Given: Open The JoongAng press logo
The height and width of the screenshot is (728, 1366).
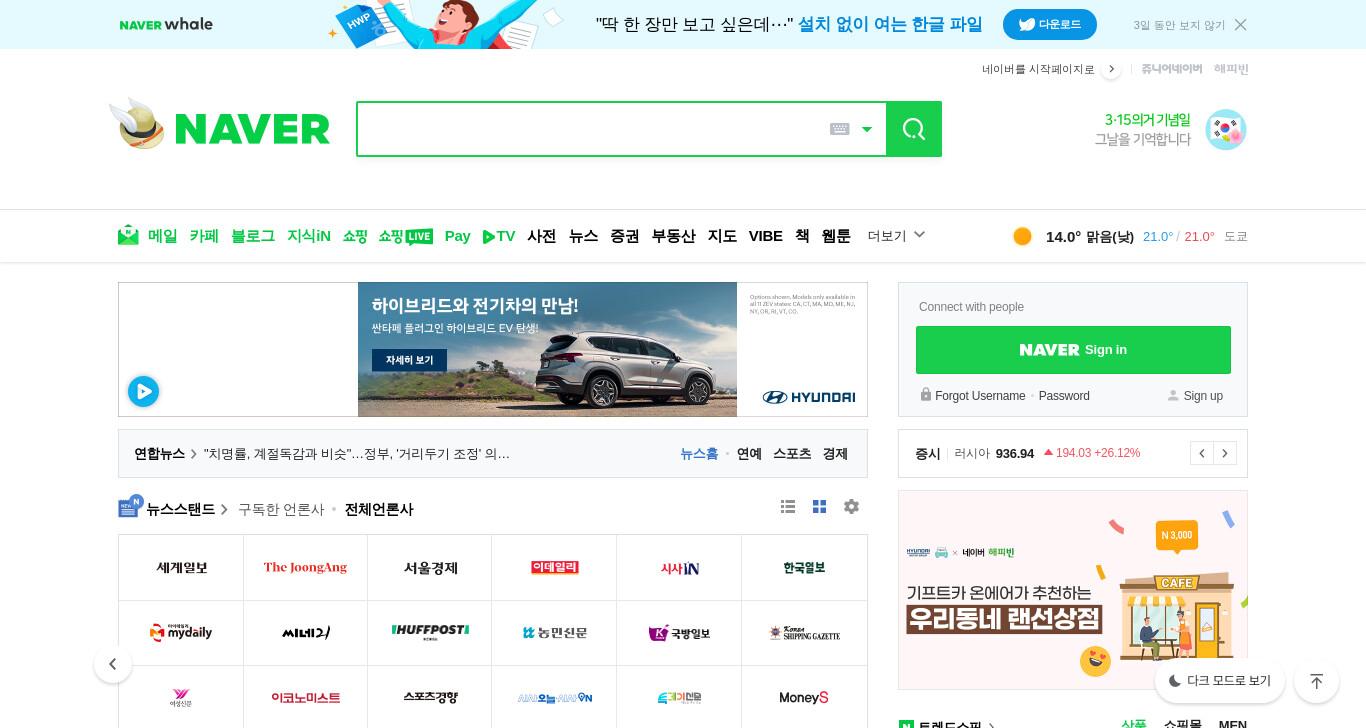Looking at the screenshot, I should 305,568.
